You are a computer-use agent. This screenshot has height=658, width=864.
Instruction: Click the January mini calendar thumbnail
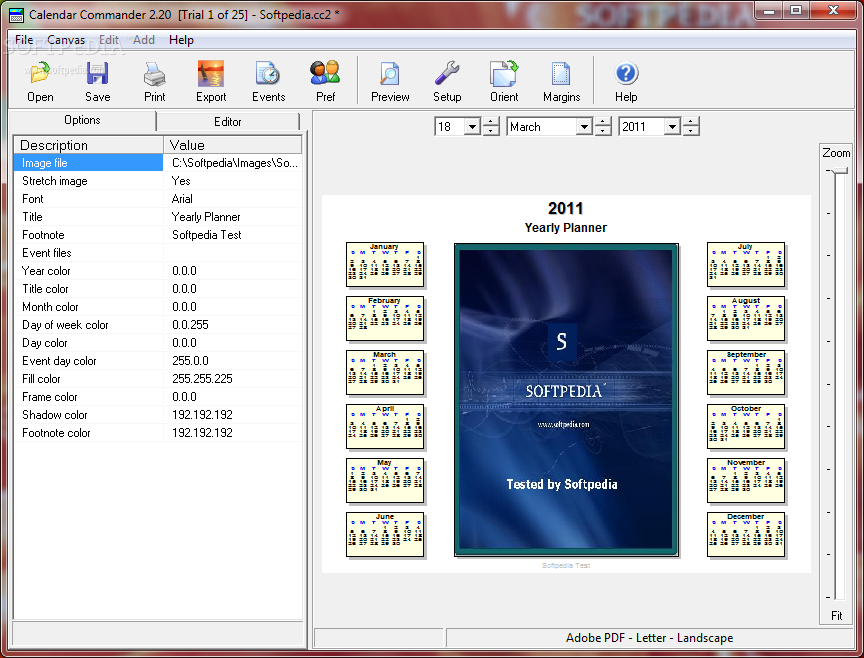(x=385, y=265)
